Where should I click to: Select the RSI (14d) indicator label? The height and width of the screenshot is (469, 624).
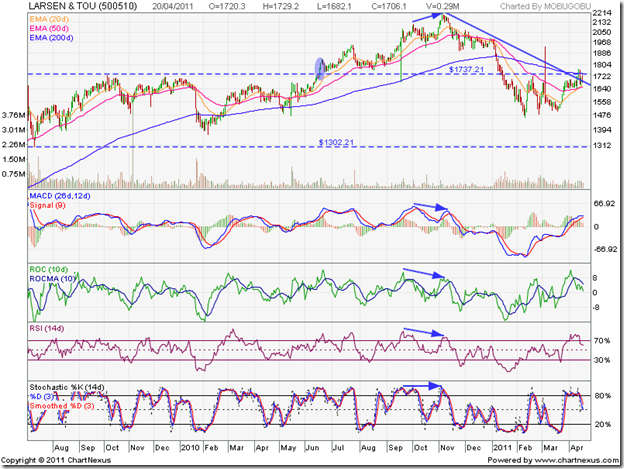[46, 329]
